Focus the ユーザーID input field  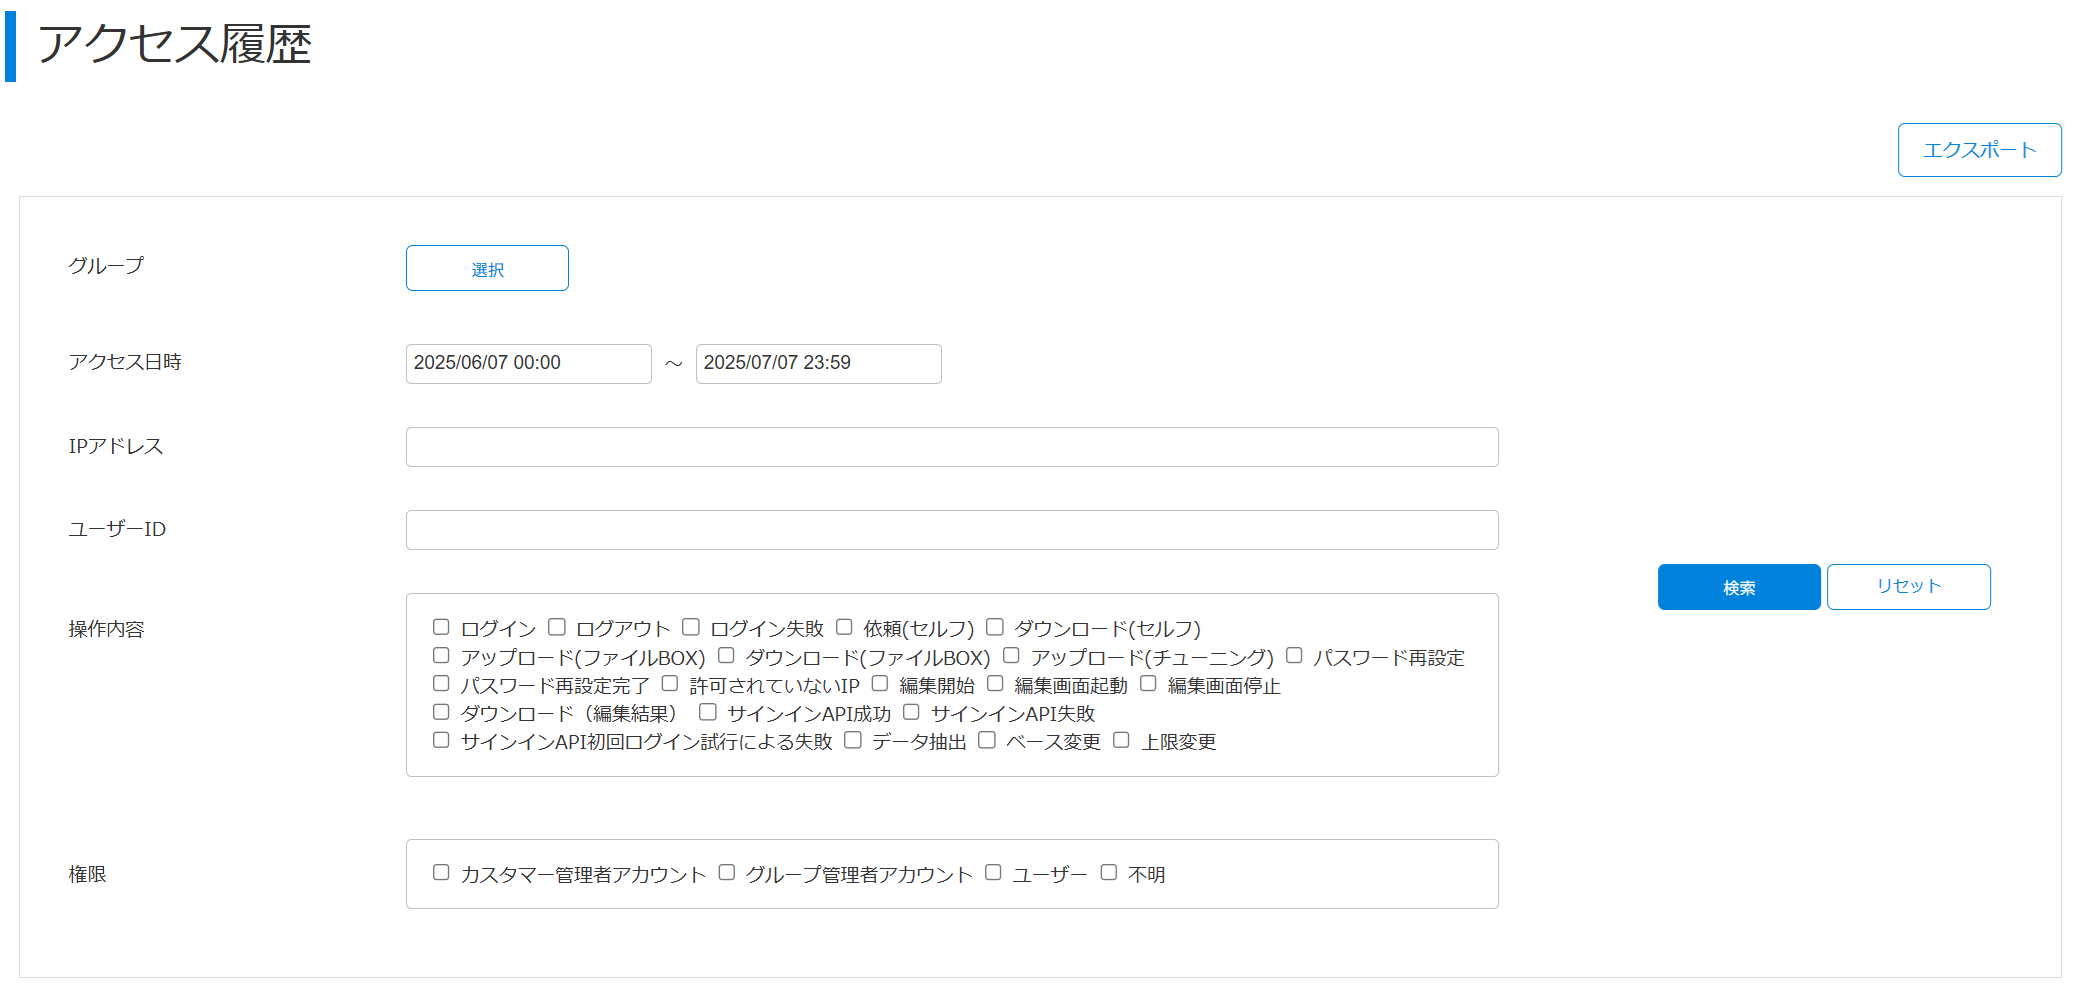(x=951, y=530)
